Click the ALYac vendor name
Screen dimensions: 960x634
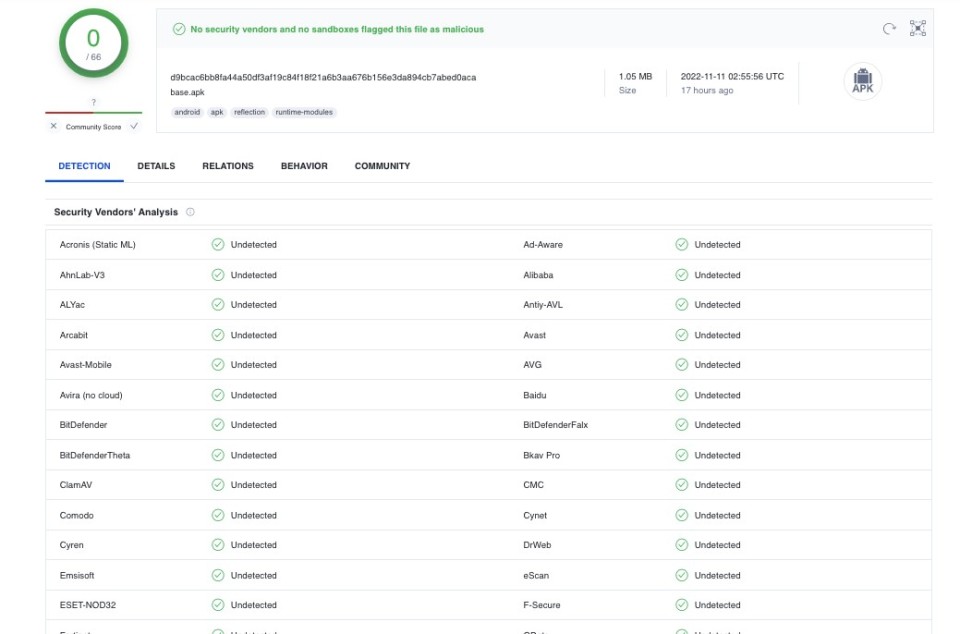coord(72,305)
